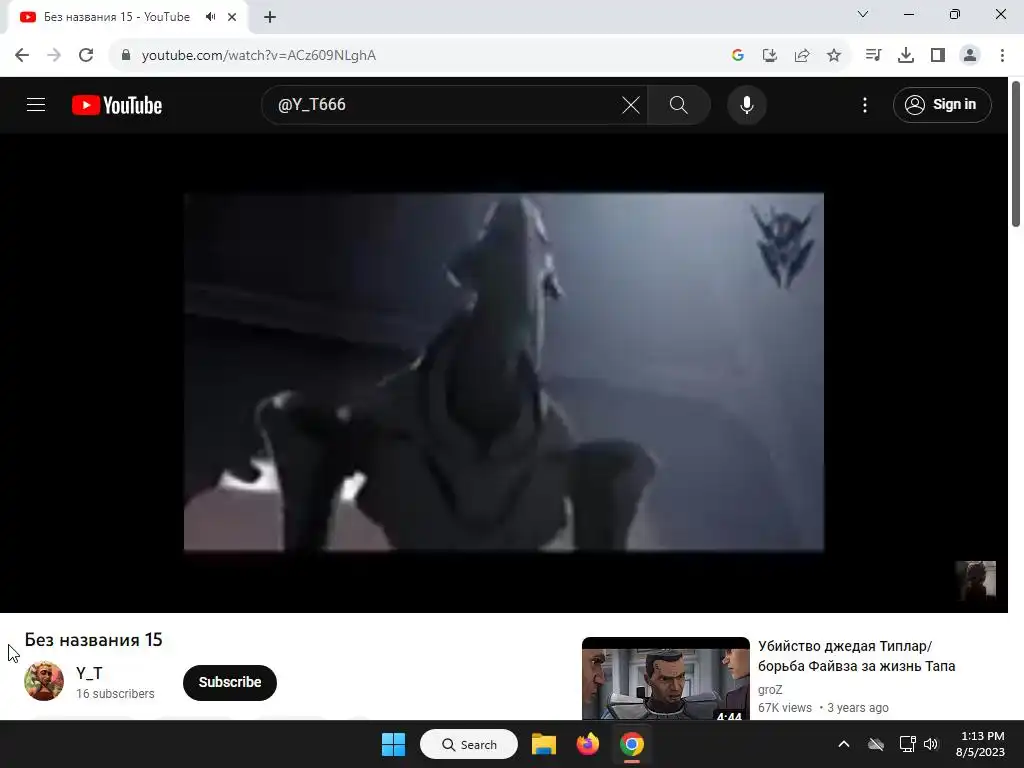The image size is (1024, 768).
Task: Show hidden tray icons chevron
Action: pyautogui.click(x=844, y=744)
